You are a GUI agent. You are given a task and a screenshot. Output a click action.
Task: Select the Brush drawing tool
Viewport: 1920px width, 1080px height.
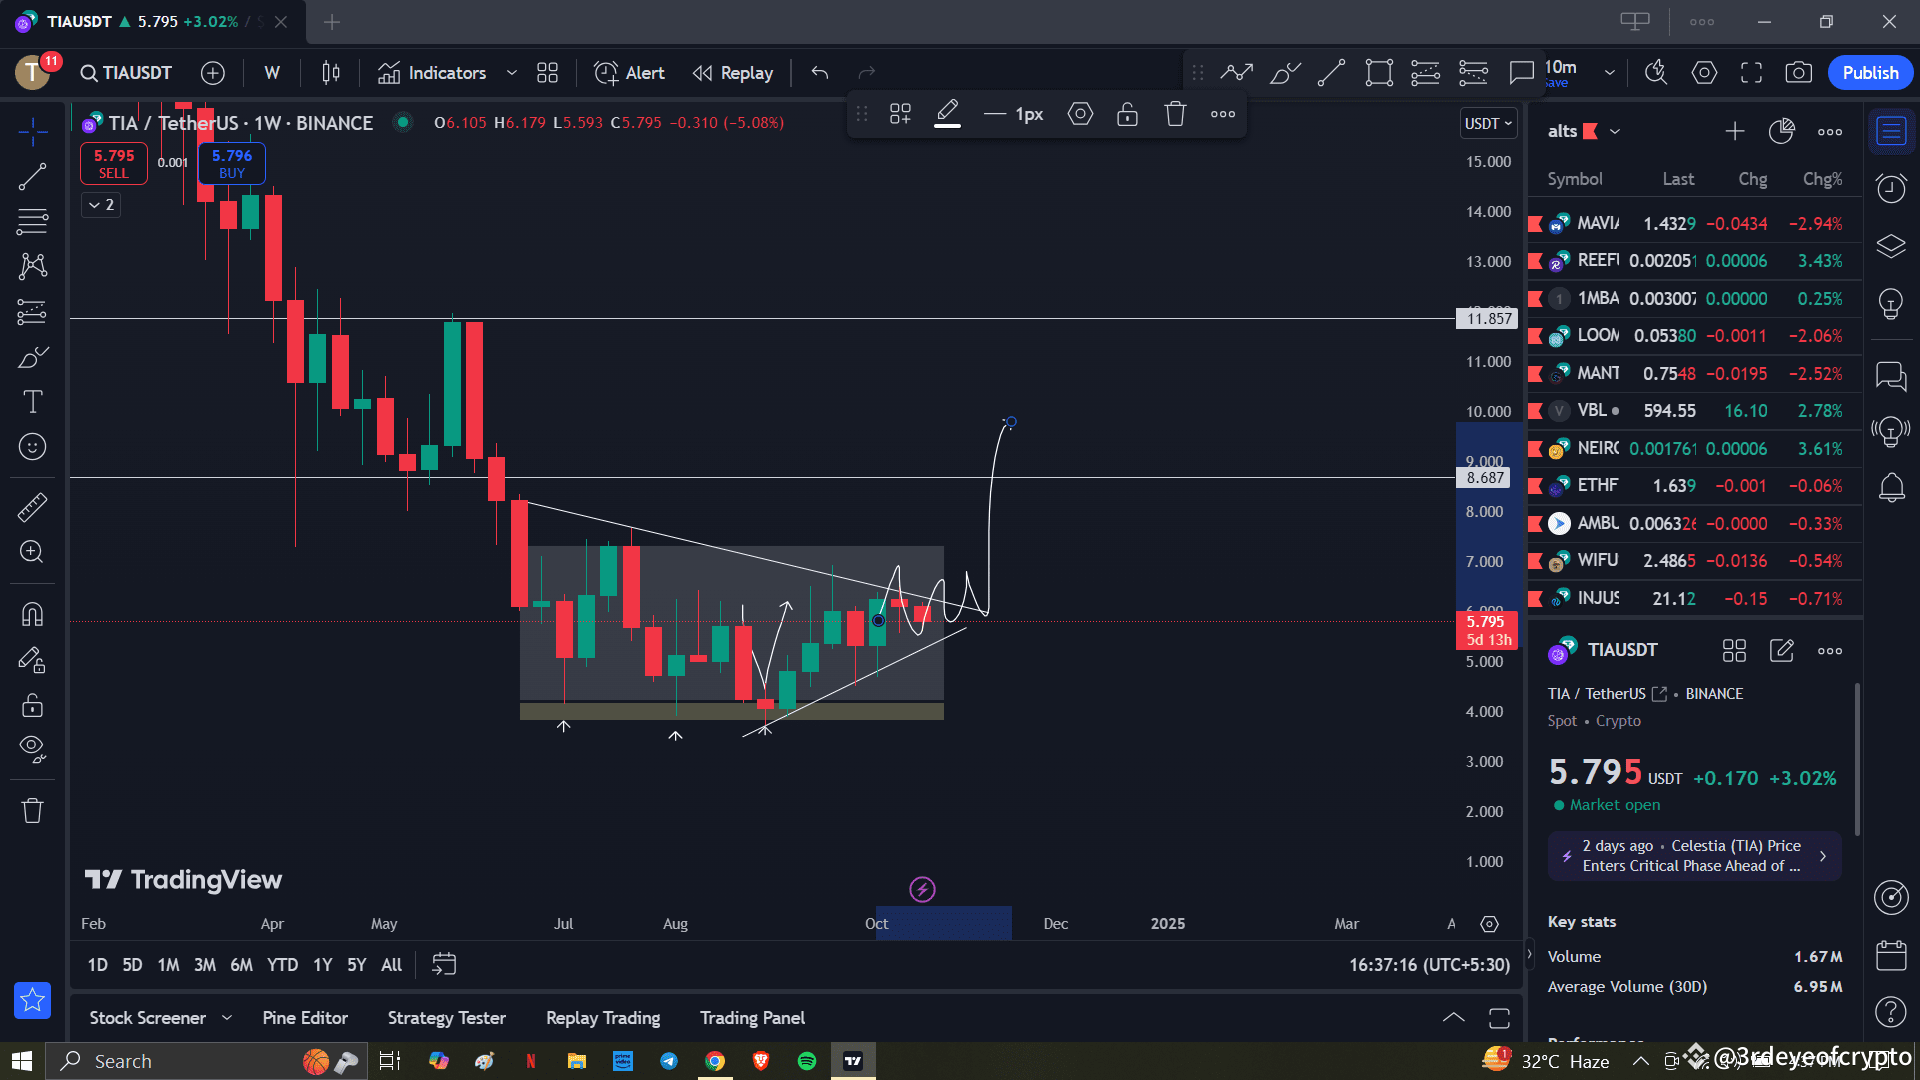33,356
